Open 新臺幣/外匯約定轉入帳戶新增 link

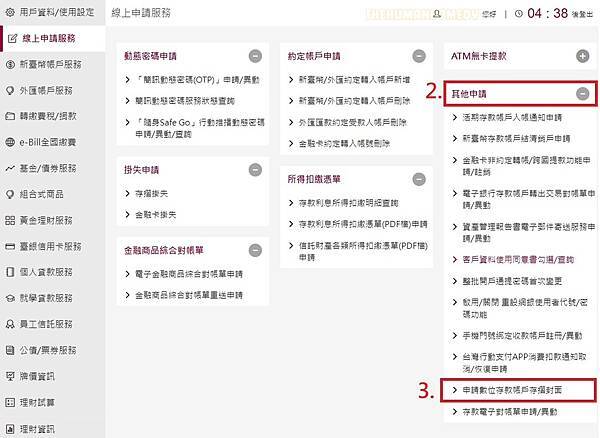click(x=354, y=80)
